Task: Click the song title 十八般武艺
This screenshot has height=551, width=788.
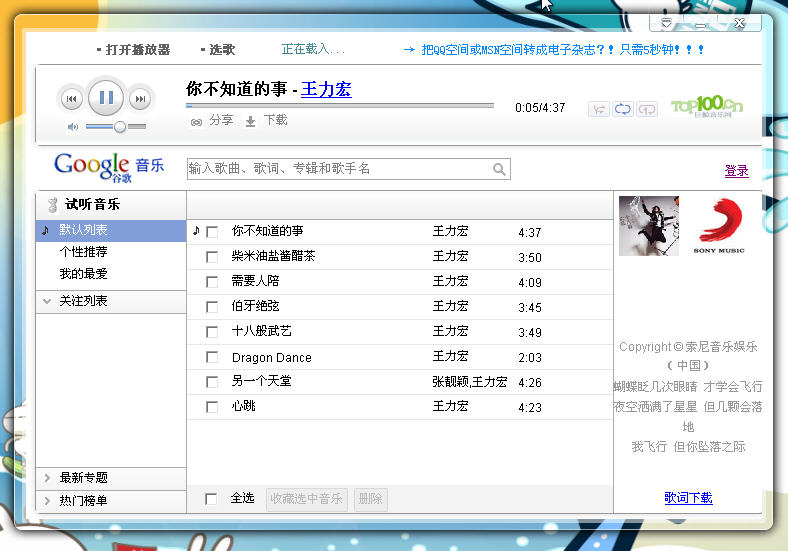Action: click(x=261, y=331)
